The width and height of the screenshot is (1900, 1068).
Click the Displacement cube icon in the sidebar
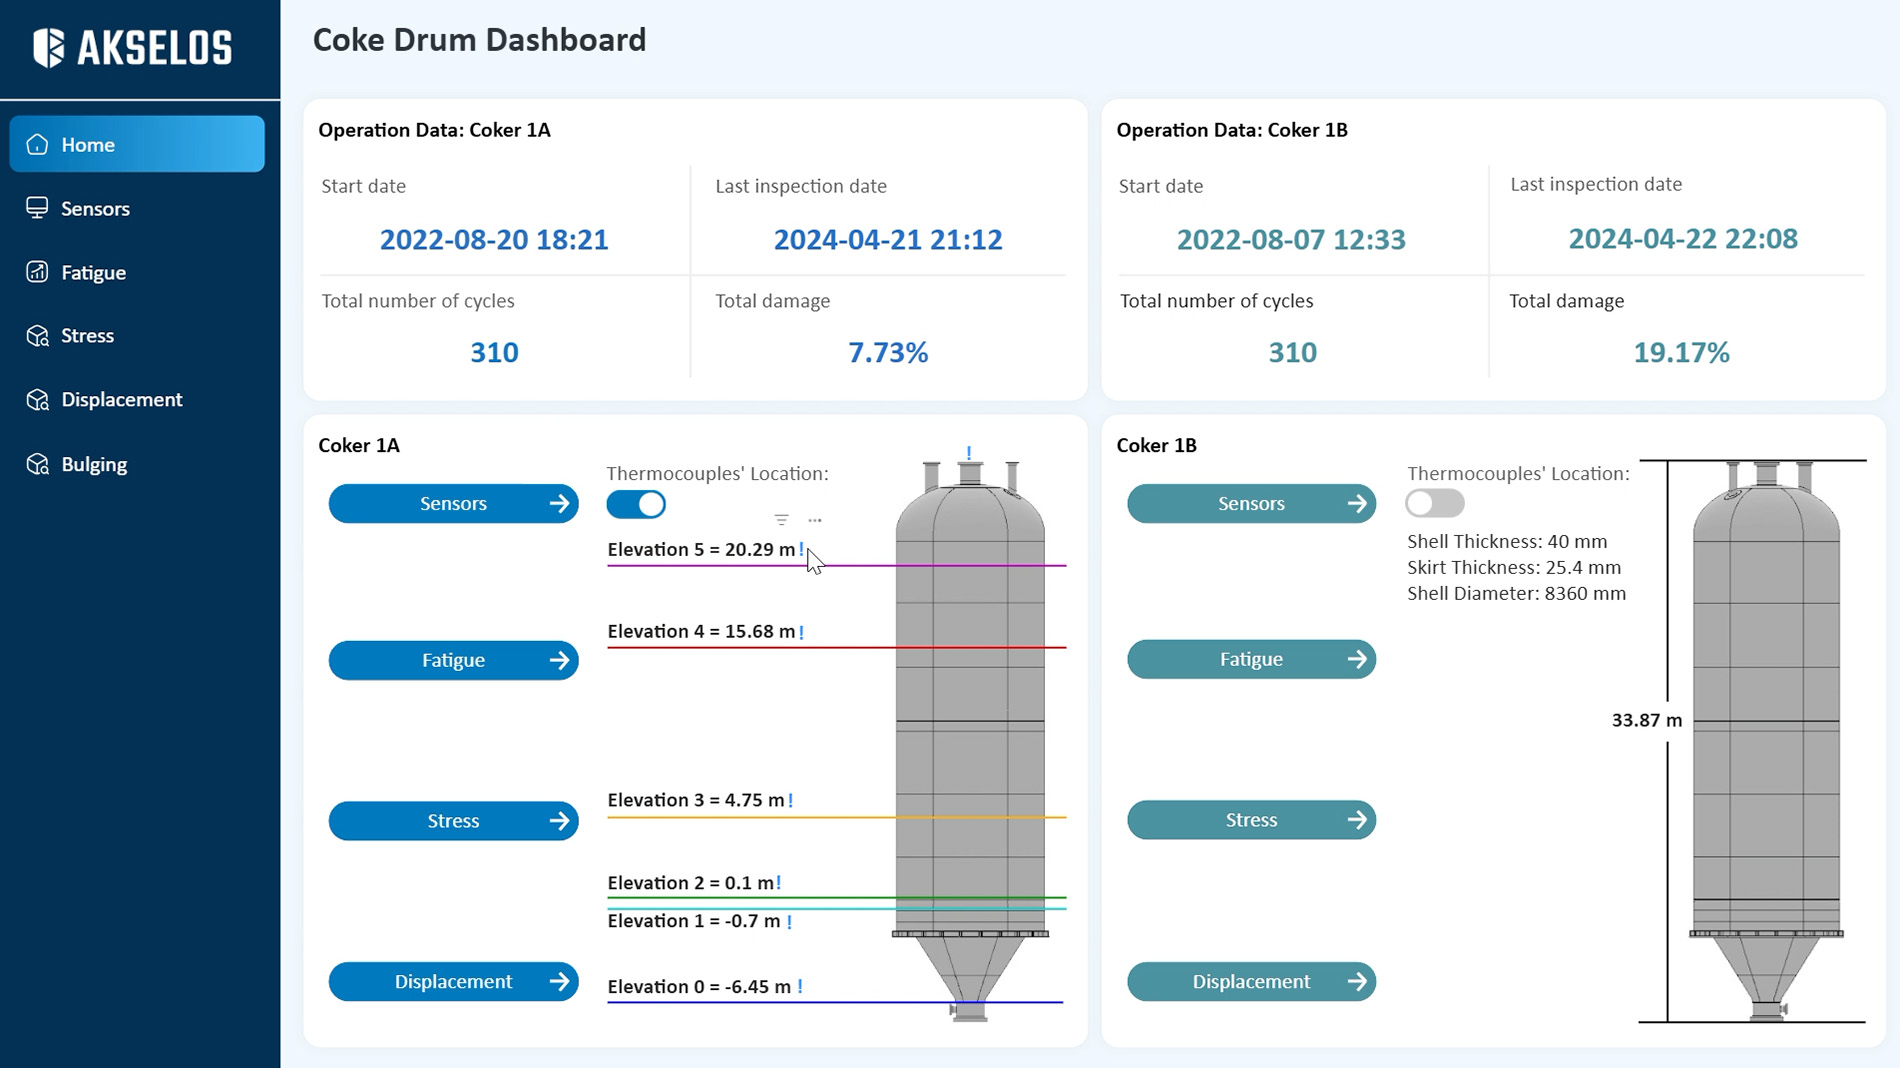(x=37, y=399)
